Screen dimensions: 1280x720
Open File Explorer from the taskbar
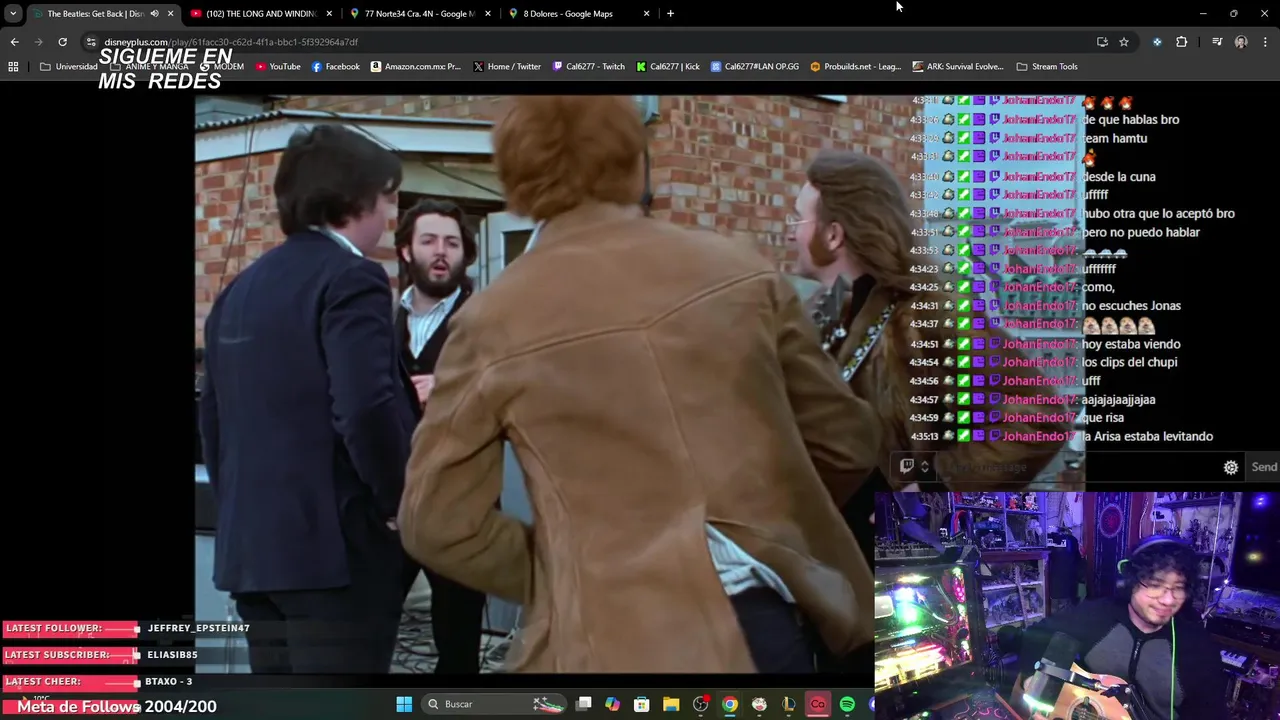click(x=671, y=704)
